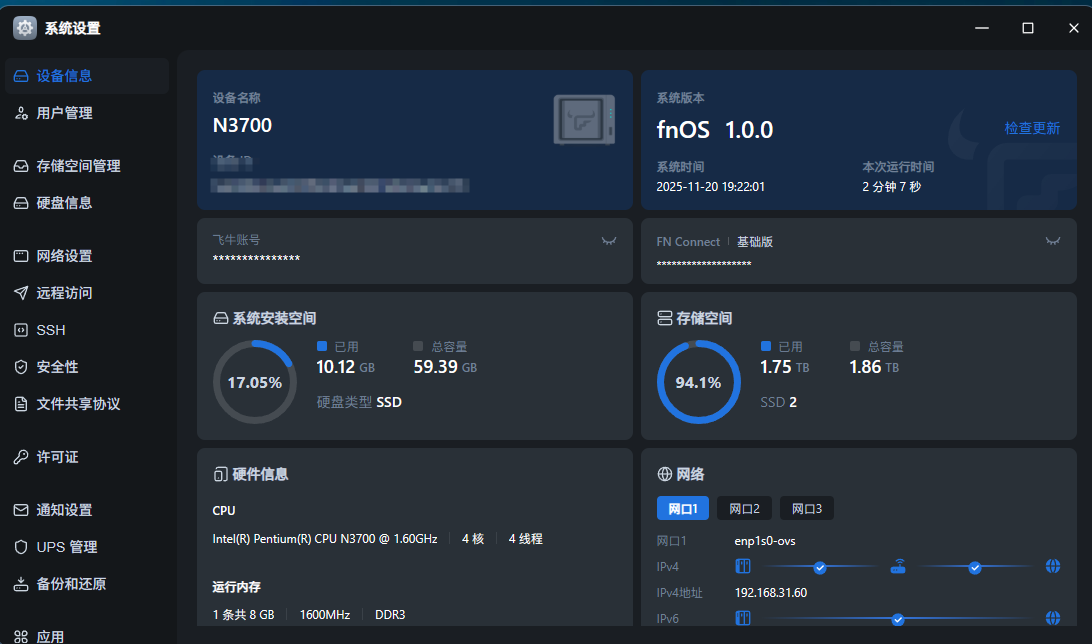Click the 用户管理 user icon
1092x644 pixels.
click(21, 113)
